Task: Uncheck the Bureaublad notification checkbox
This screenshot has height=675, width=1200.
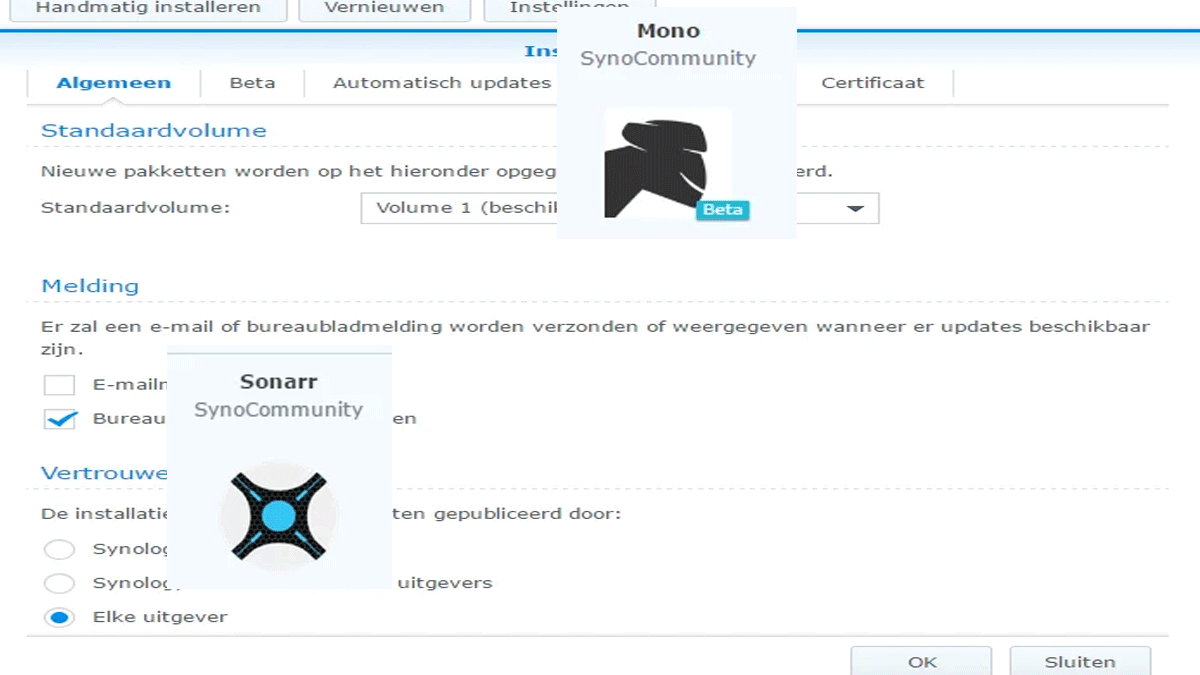Action: [x=60, y=419]
